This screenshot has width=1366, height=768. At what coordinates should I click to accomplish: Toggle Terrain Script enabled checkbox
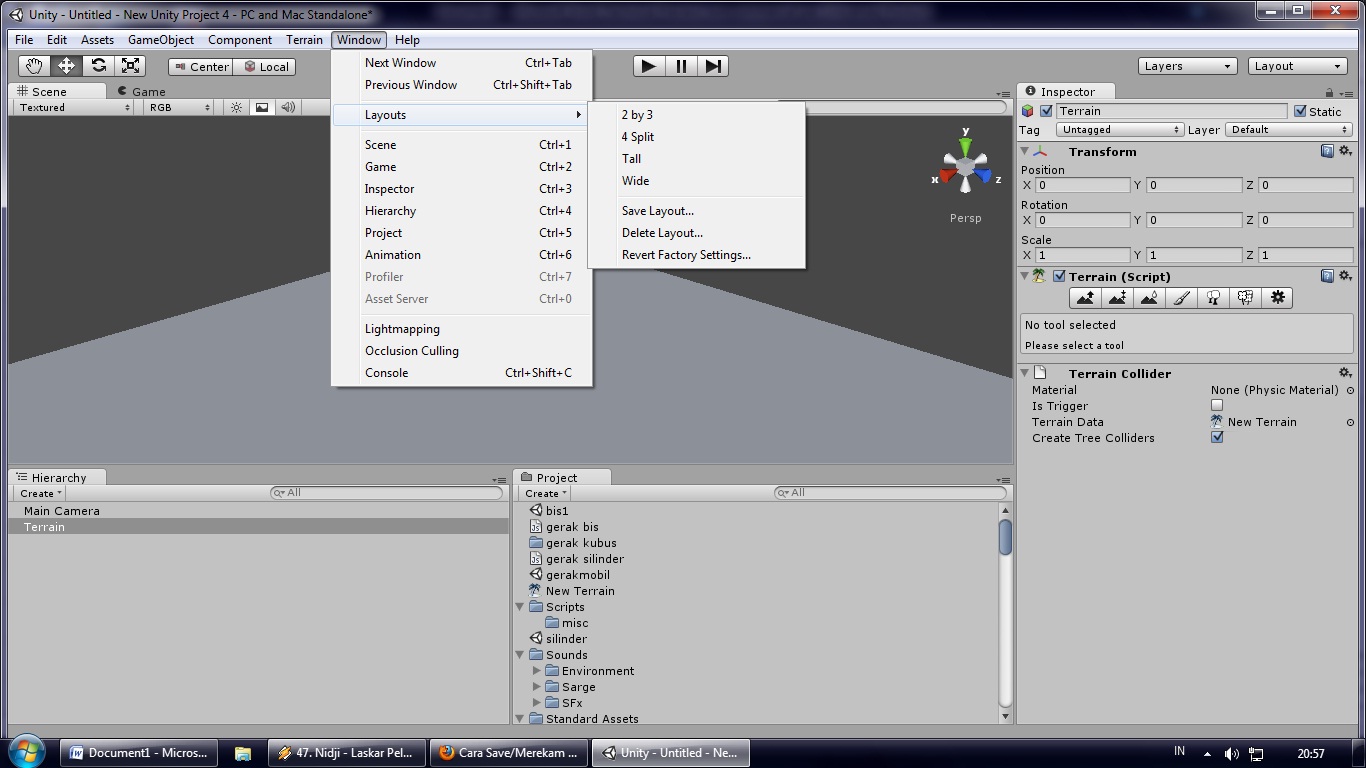click(x=1059, y=276)
